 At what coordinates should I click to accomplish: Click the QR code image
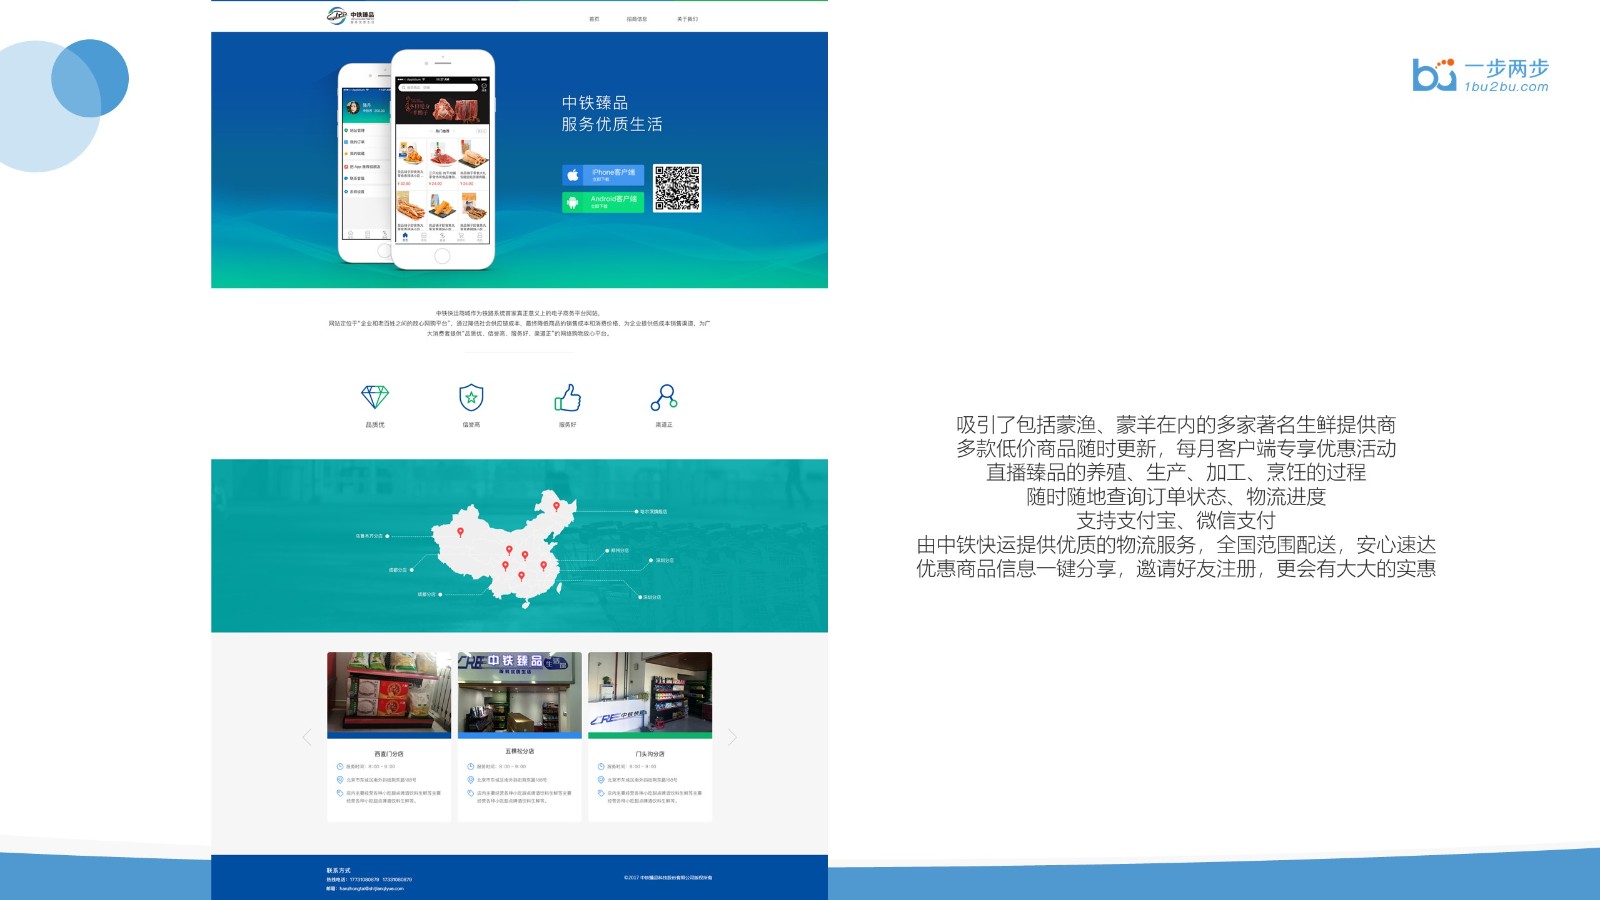(x=677, y=188)
